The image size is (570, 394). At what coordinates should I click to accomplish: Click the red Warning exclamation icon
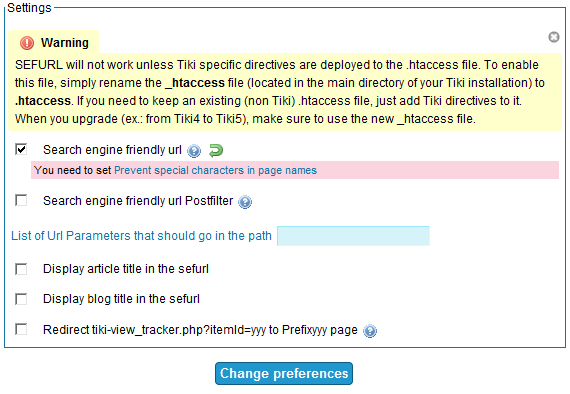pos(27,43)
